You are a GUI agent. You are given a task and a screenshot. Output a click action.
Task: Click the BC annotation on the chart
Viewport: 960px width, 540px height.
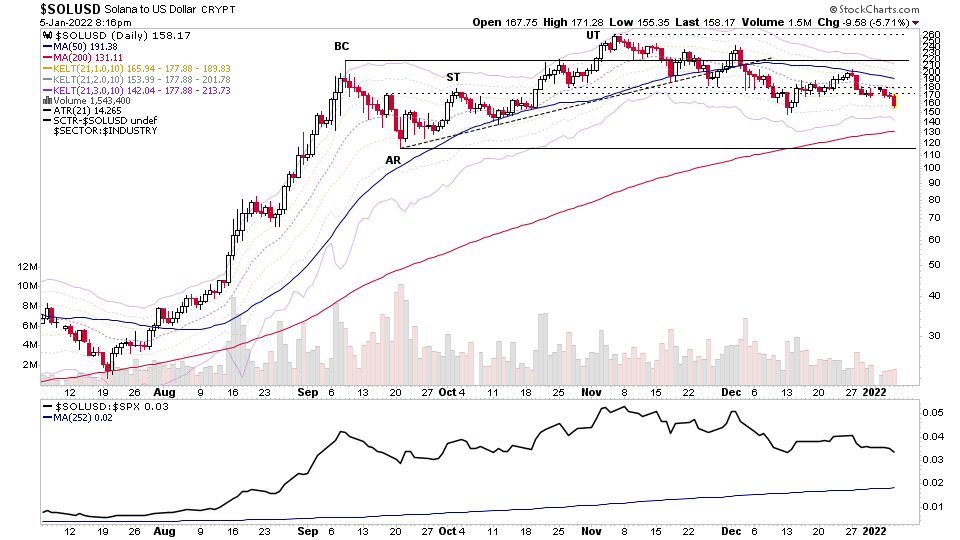coord(342,47)
